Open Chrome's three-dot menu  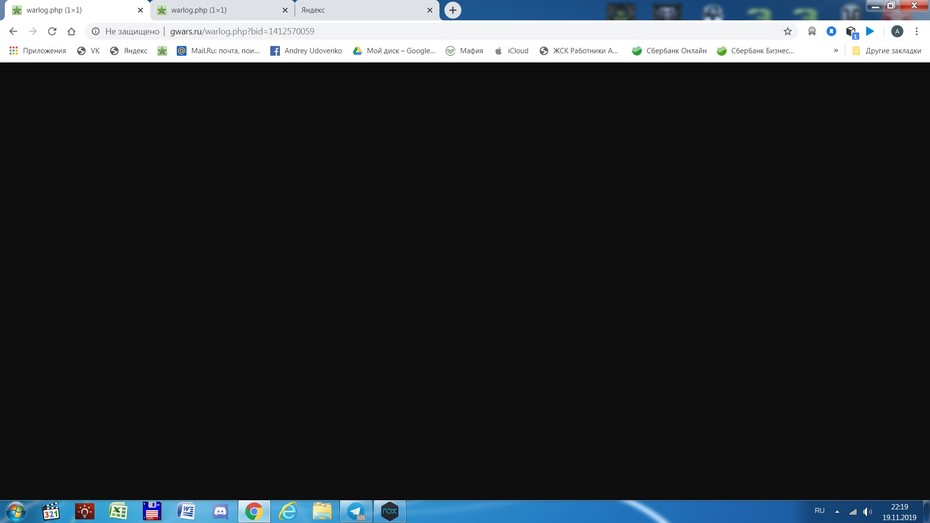916,31
